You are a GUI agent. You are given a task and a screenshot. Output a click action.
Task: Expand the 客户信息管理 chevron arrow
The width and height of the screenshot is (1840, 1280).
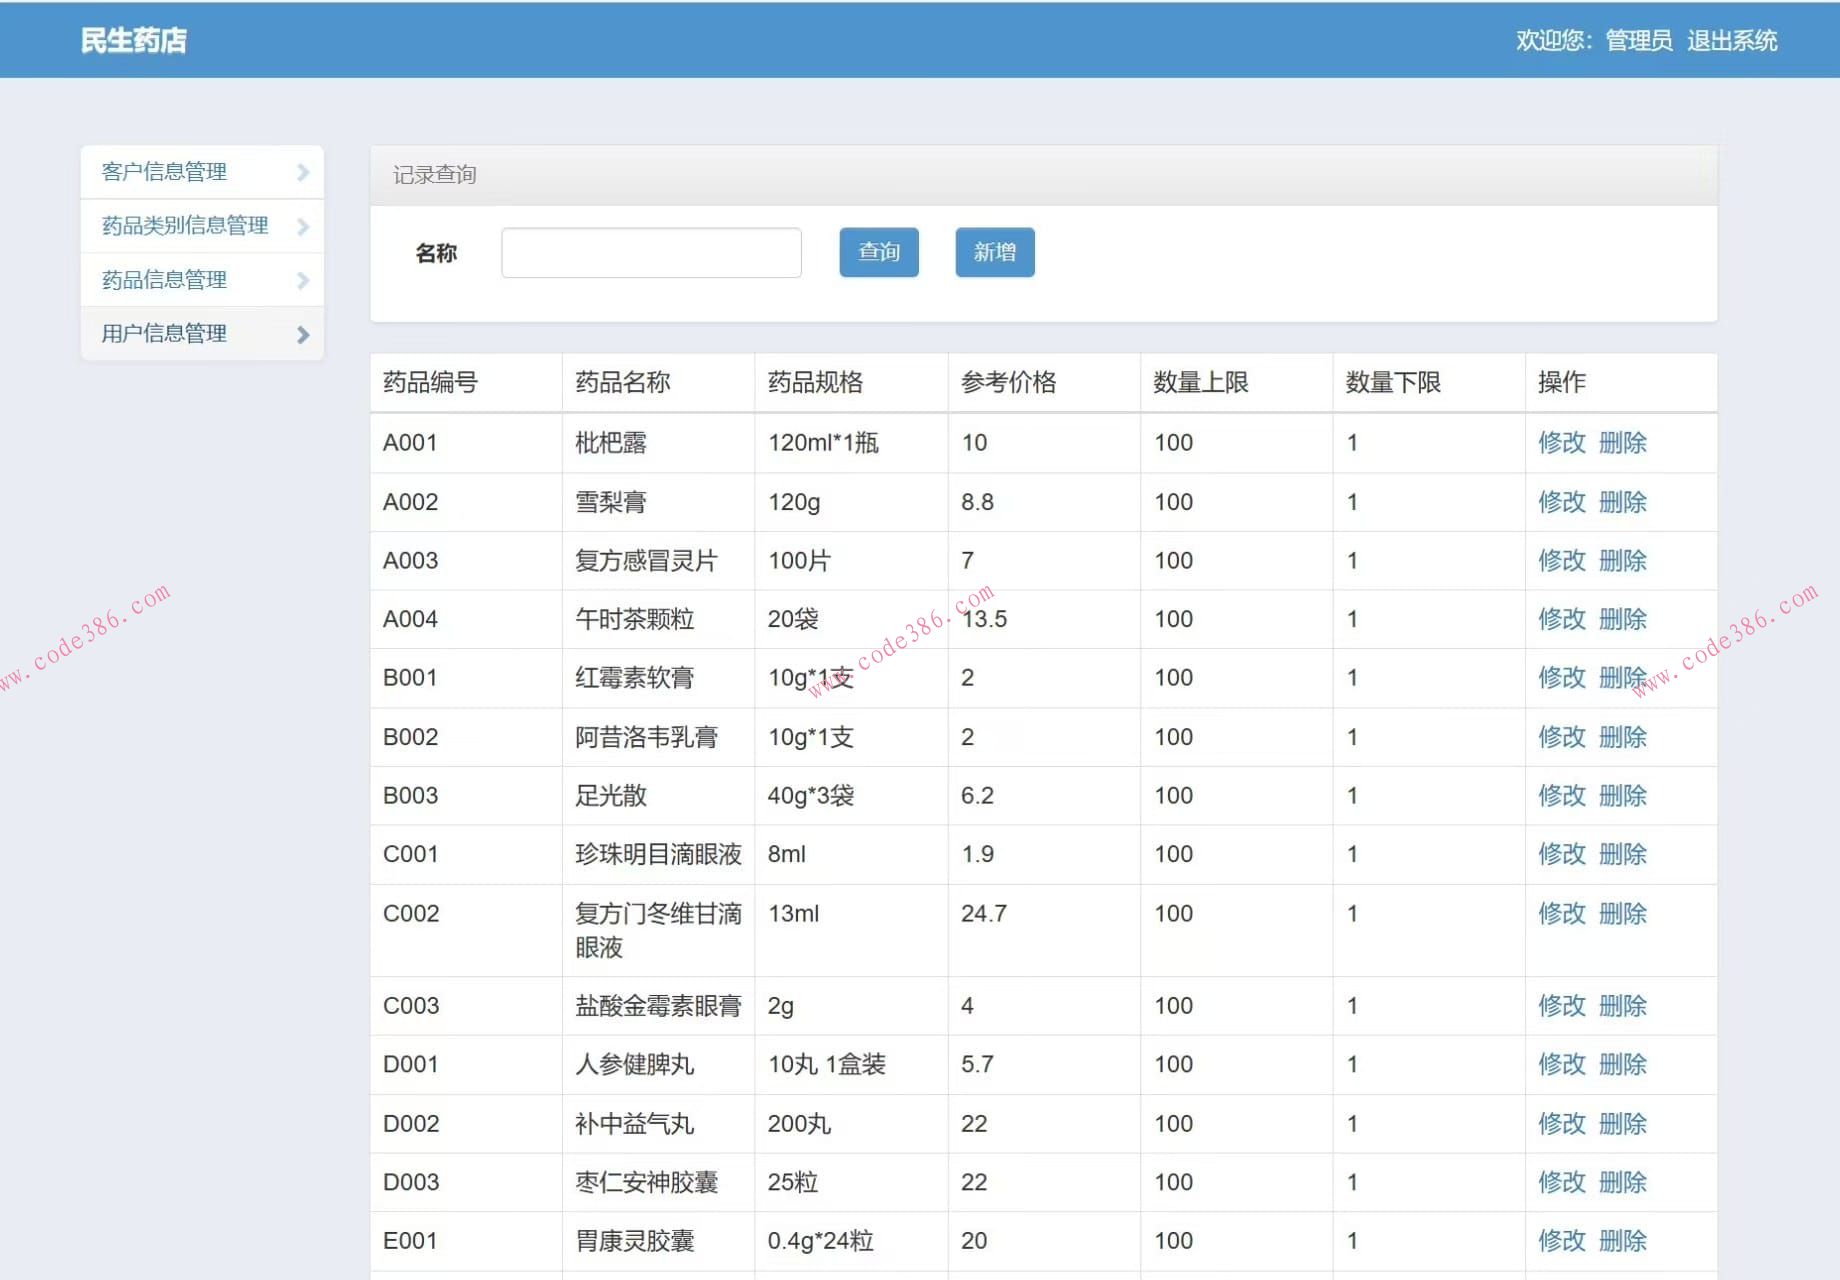pyautogui.click(x=303, y=172)
